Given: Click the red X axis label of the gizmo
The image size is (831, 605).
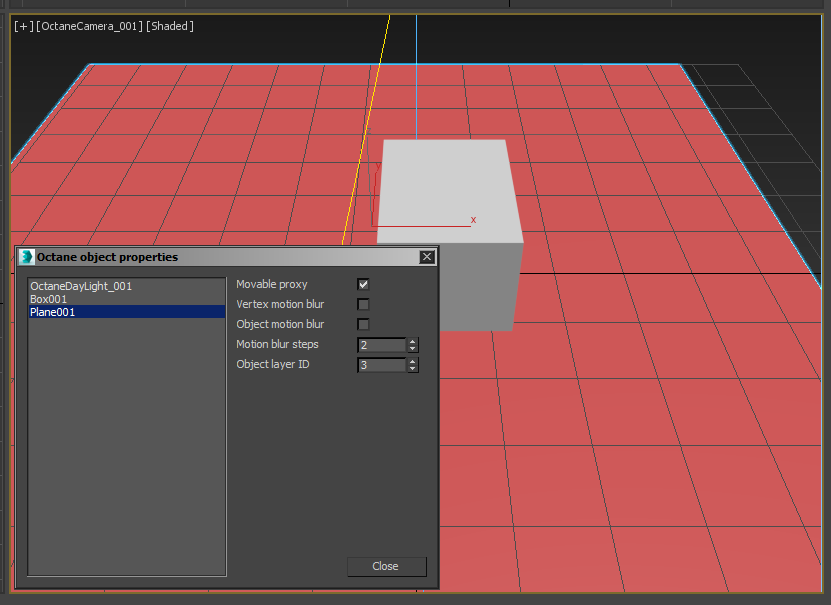Looking at the screenshot, I should click(x=473, y=219).
